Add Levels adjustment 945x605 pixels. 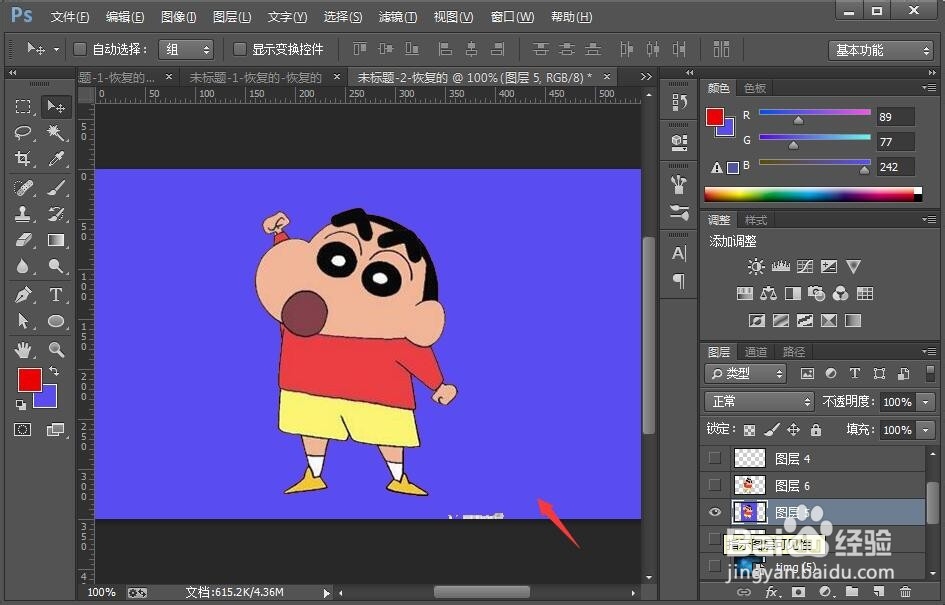coord(780,266)
